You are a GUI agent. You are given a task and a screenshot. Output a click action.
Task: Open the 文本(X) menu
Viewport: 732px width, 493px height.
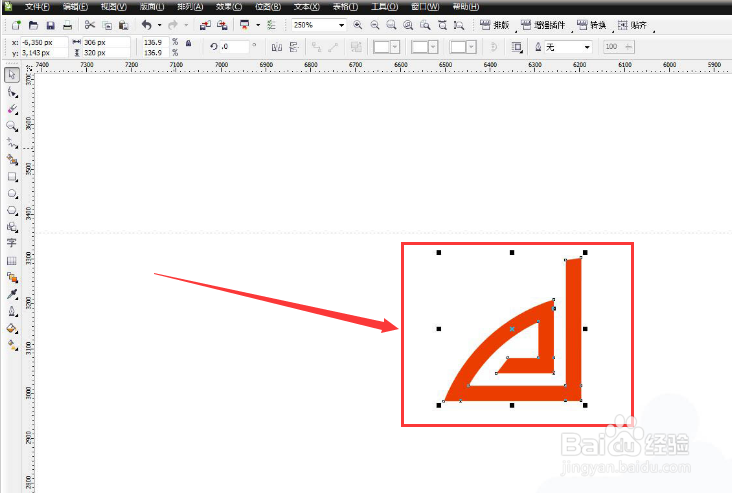(306, 7)
